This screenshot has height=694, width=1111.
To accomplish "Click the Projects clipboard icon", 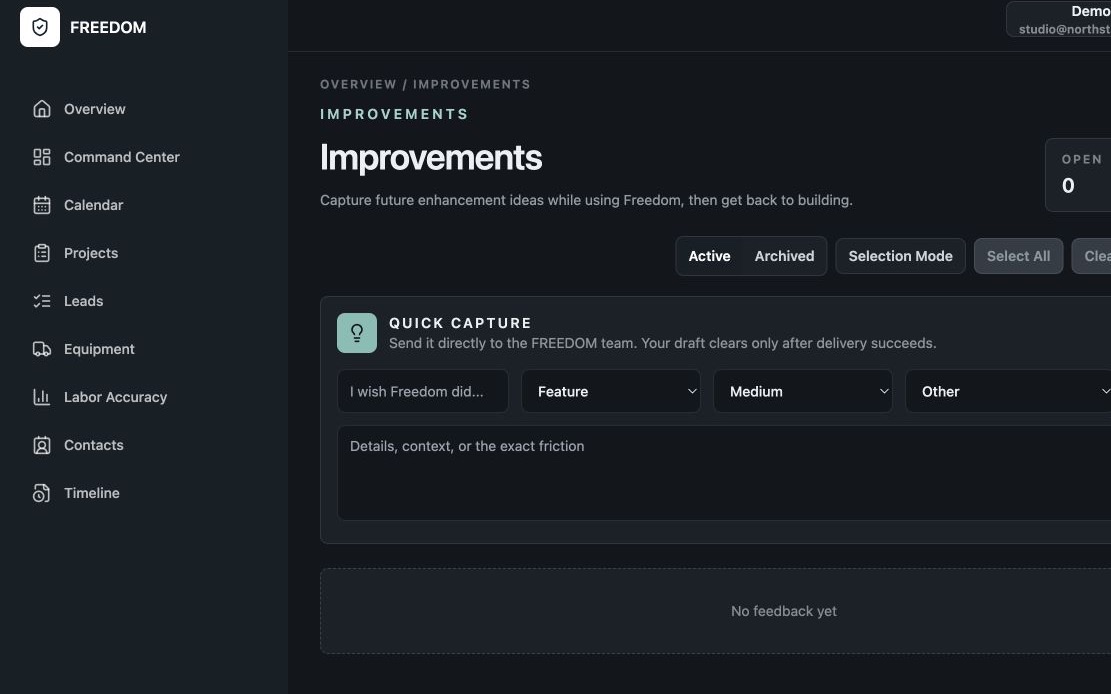I will coord(42,253).
